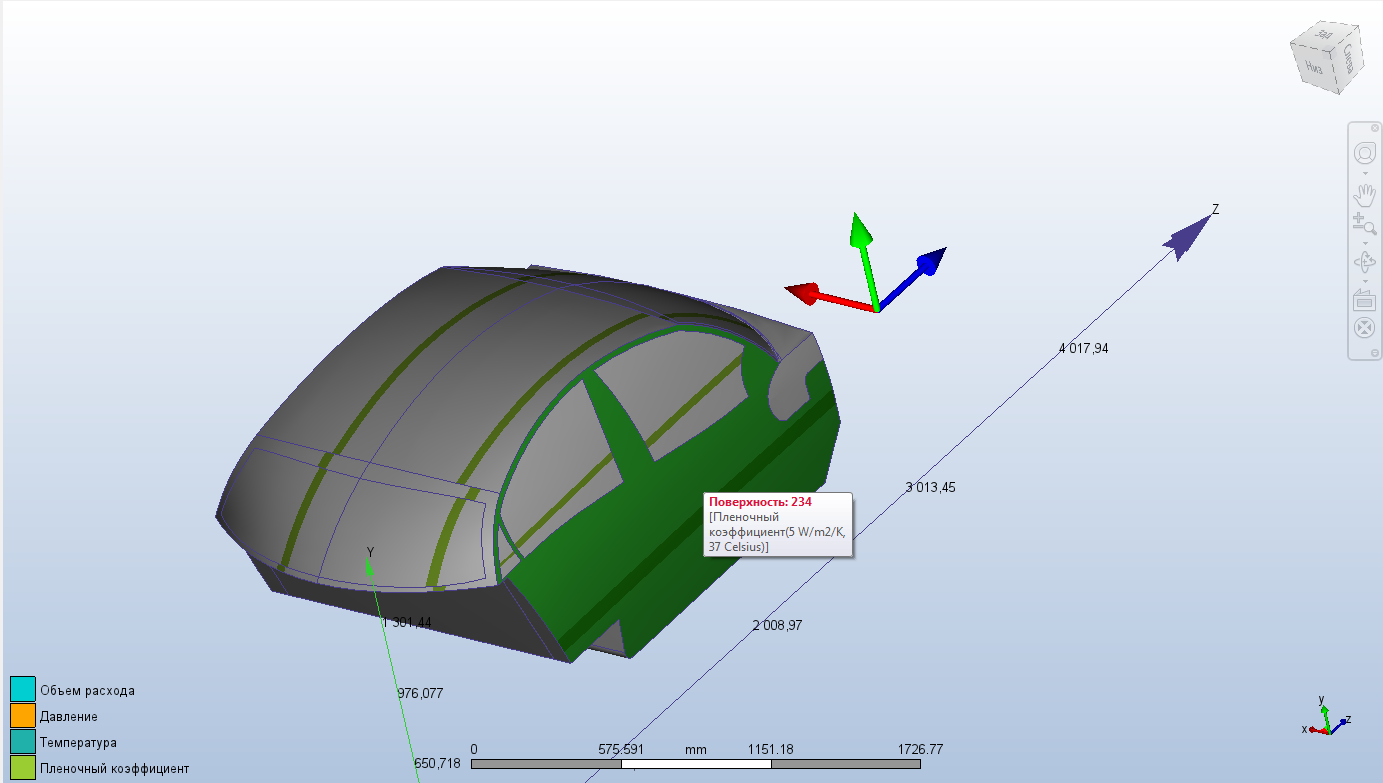
Task: Click the "2 008,97" Z axis value
Action: click(x=777, y=625)
